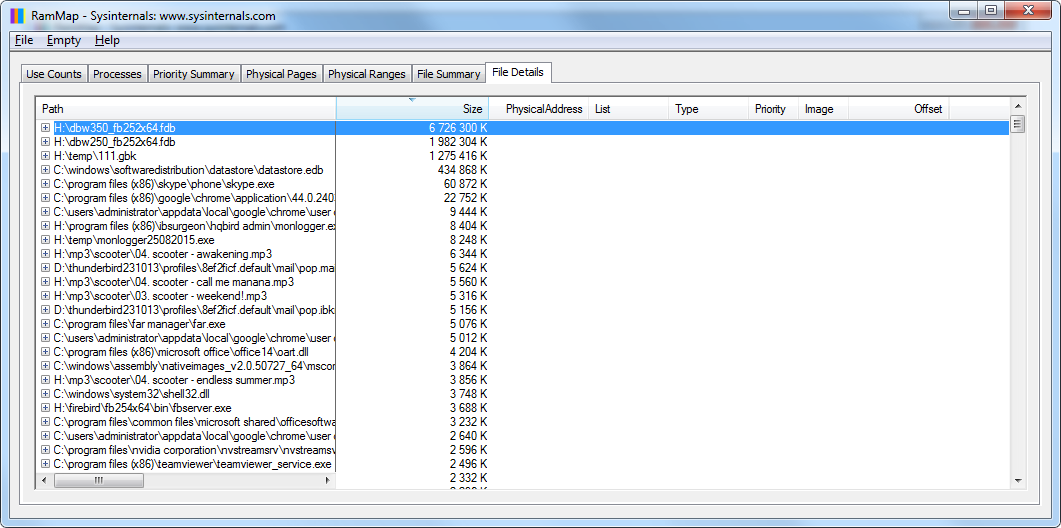Open the Empty menu
The width and height of the screenshot is (1061, 528).
[64, 40]
